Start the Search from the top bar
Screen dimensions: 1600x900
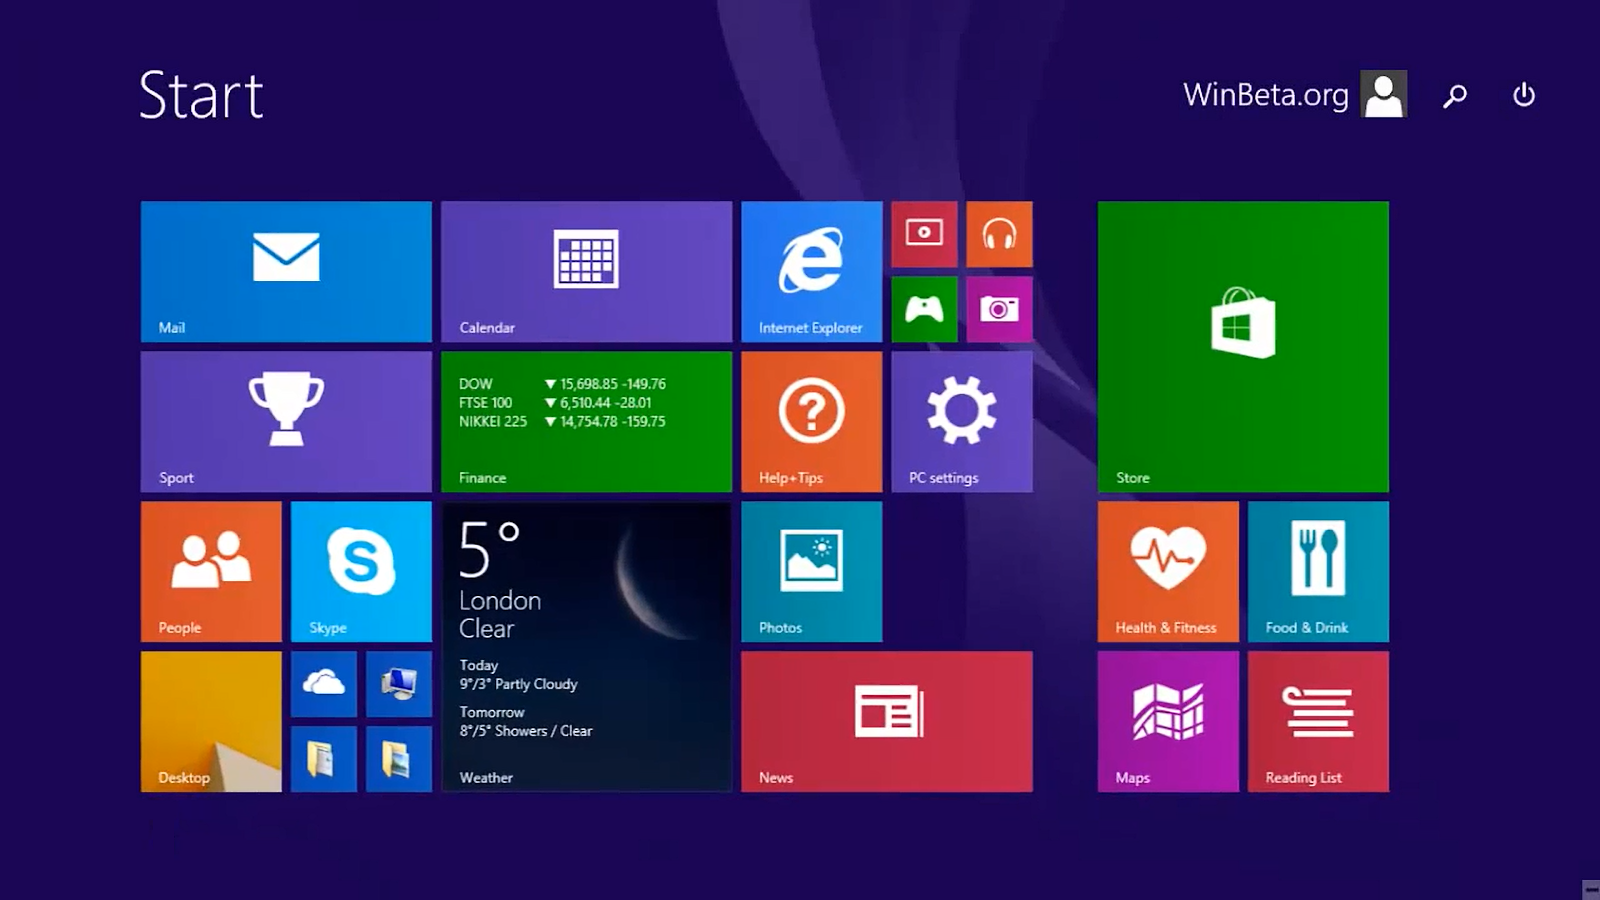tap(1455, 95)
